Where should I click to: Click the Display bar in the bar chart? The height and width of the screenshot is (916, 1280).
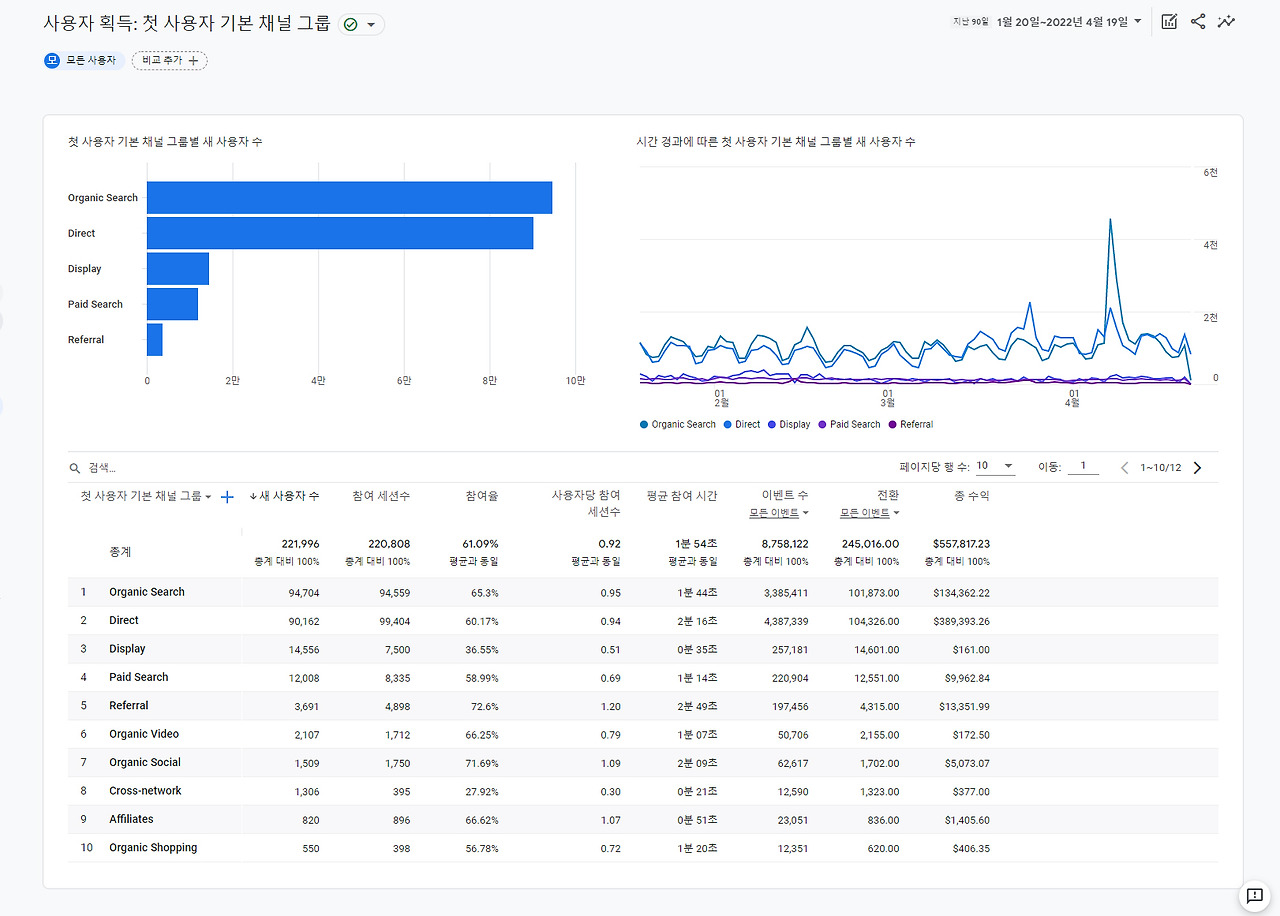[178, 269]
